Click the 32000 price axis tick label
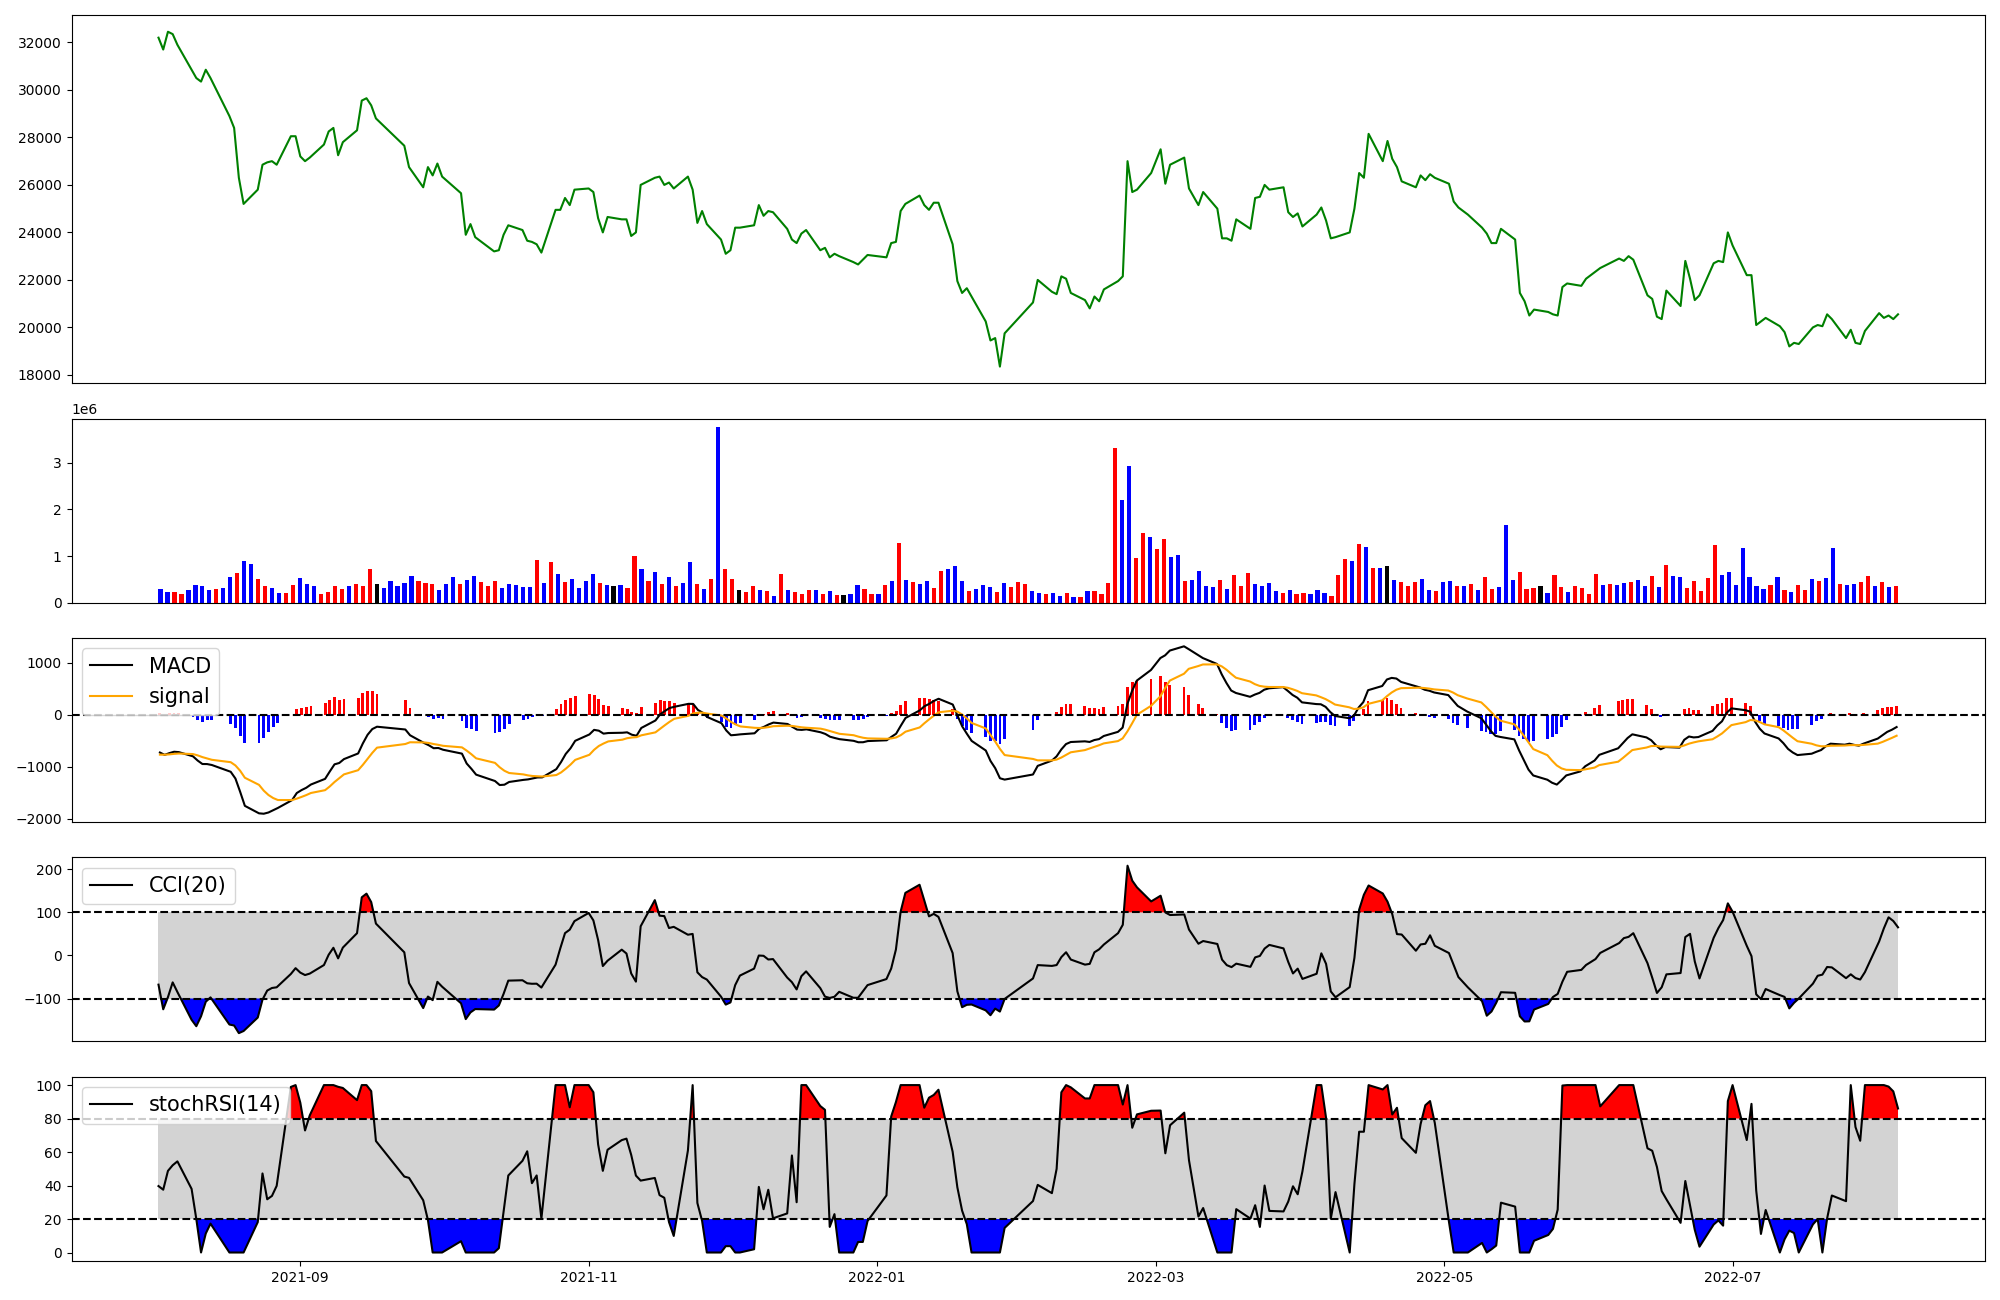 coord(39,43)
